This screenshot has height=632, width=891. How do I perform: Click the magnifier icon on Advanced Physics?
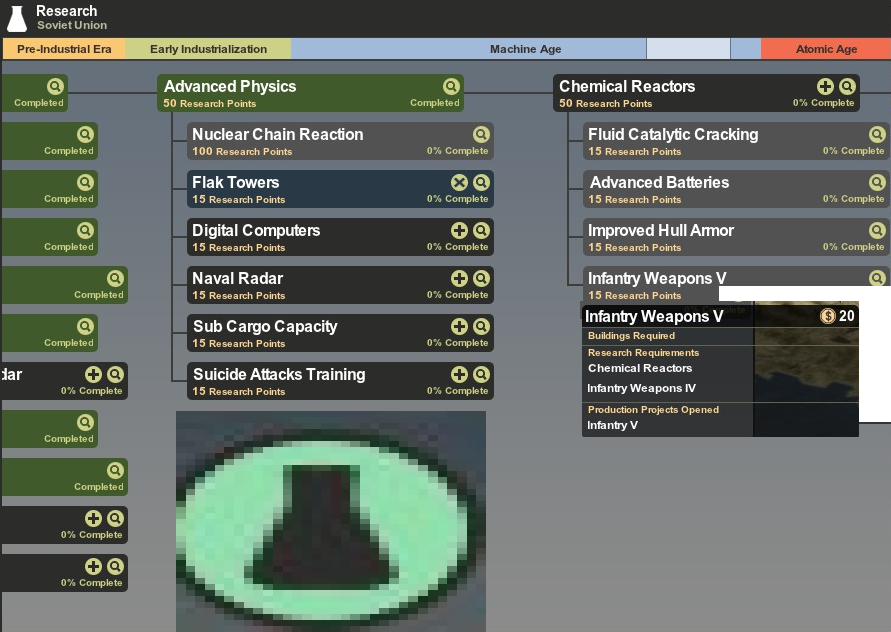(451, 86)
